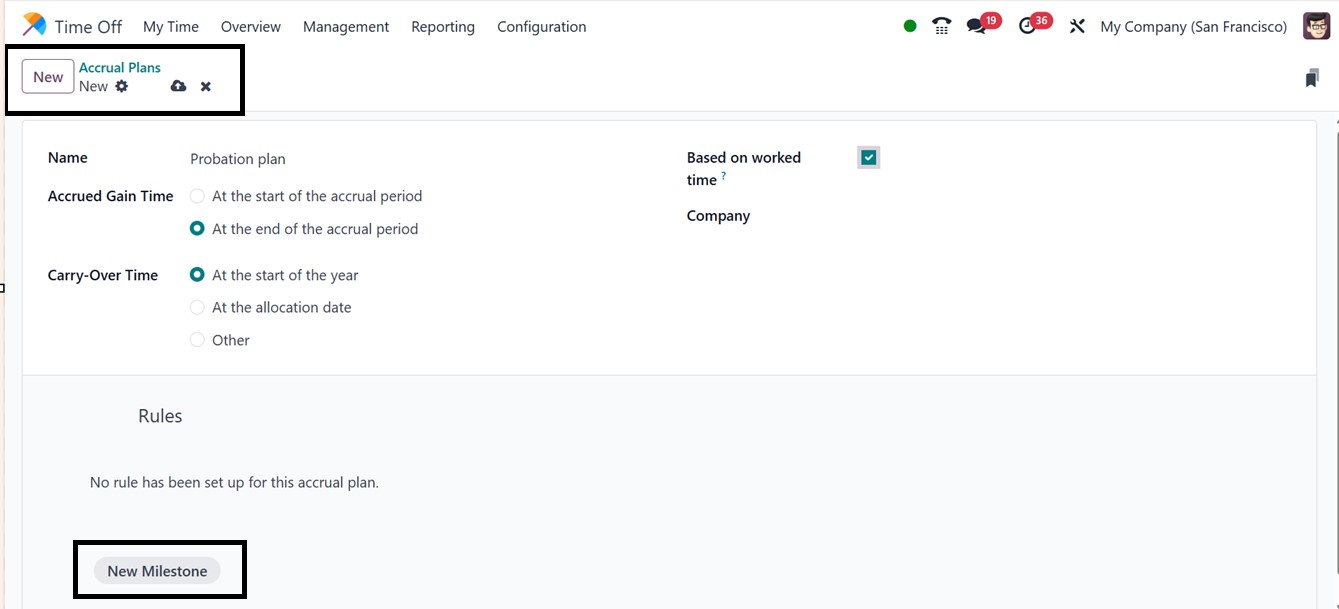Discard changes with the X icon
Viewport: 1339px width, 609px height.
click(x=206, y=87)
